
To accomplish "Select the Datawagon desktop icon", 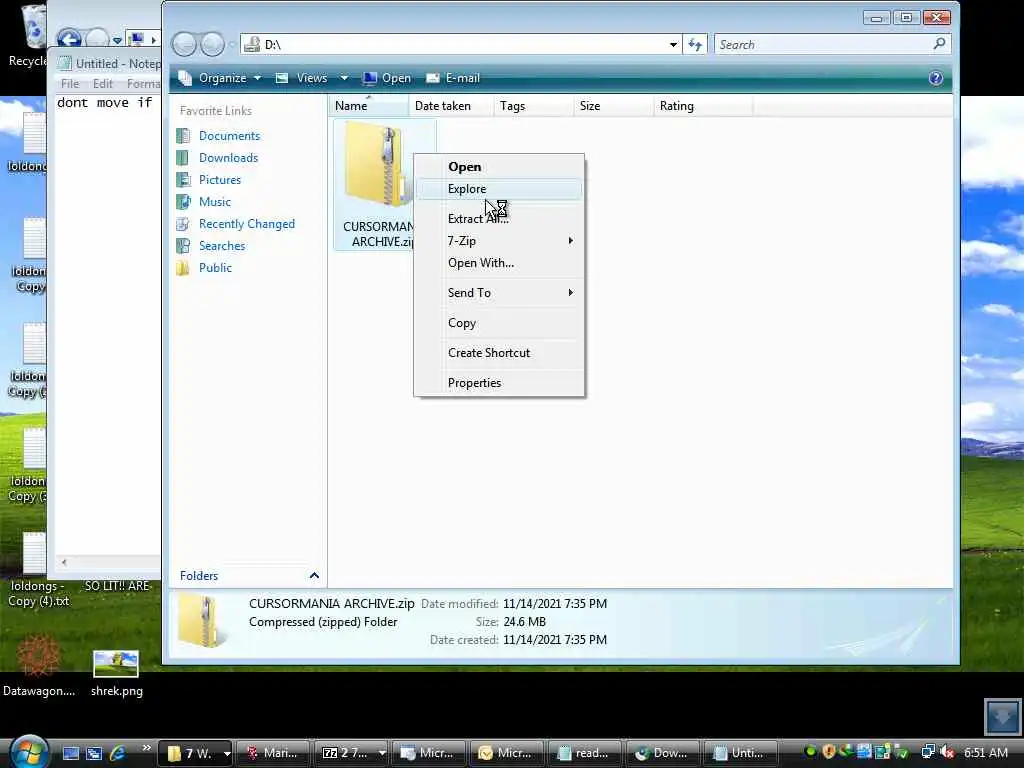I will pos(39,666).
